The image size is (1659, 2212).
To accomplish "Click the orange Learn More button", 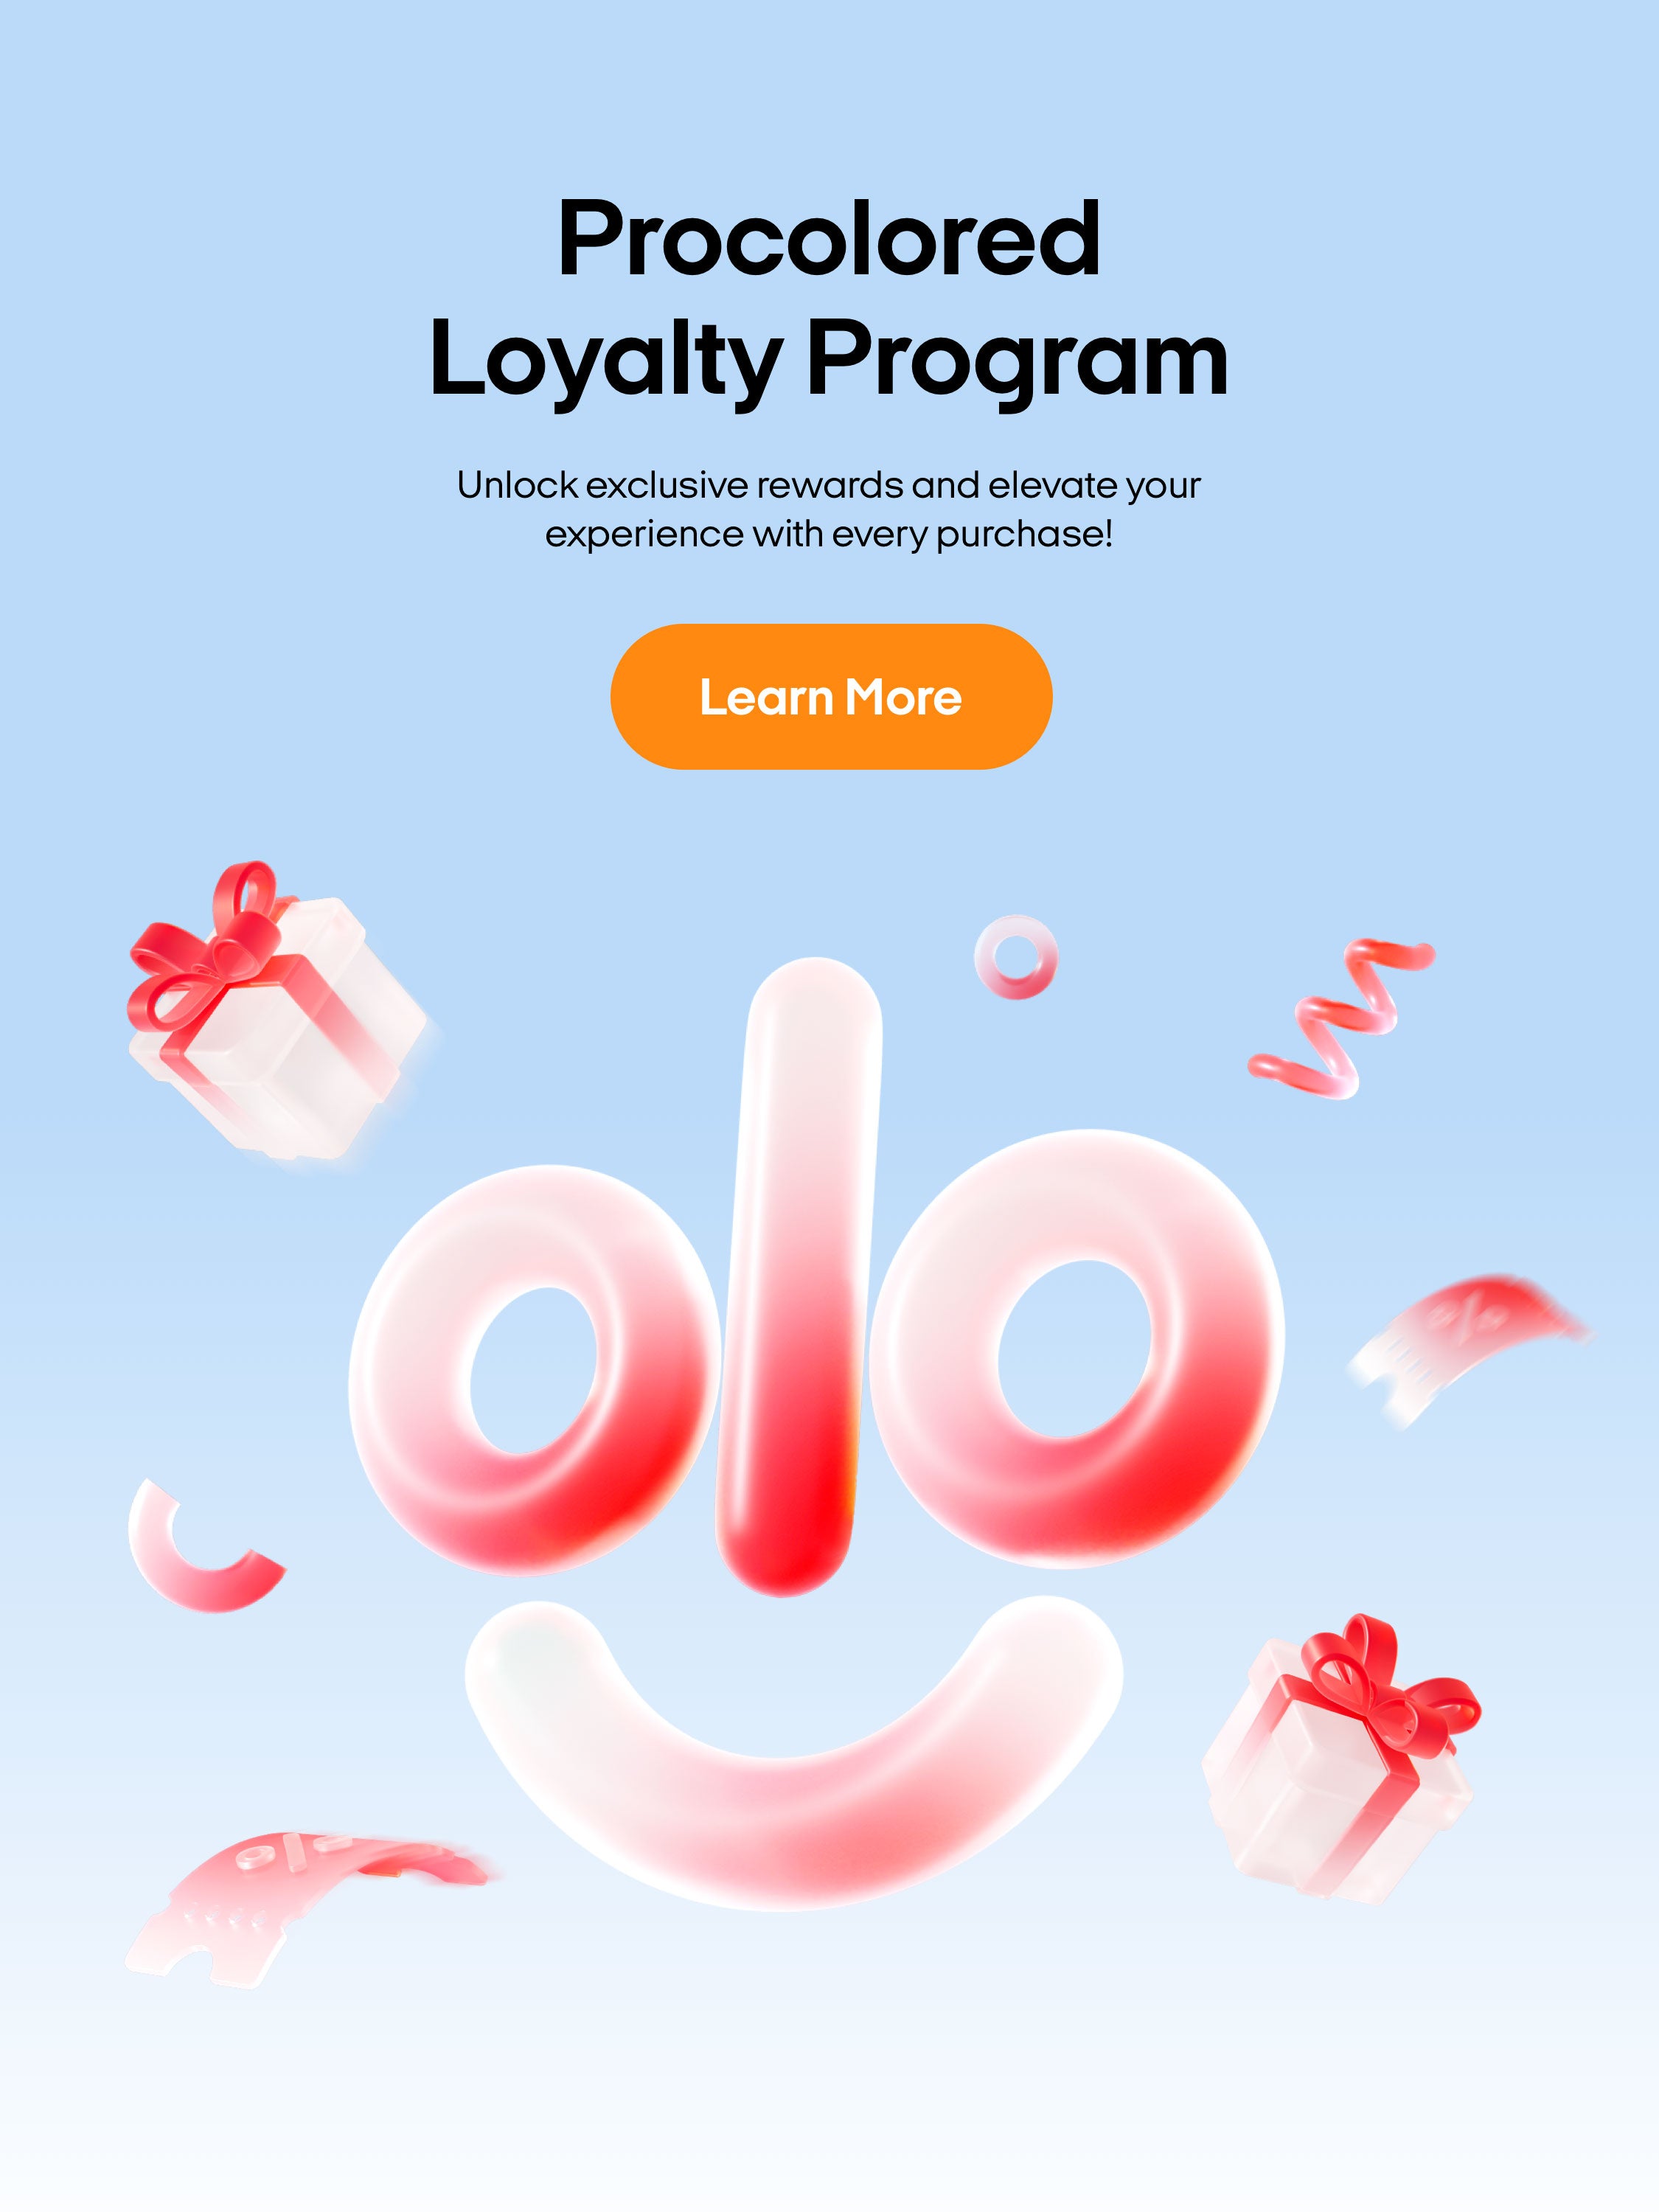I will [831, 697].
